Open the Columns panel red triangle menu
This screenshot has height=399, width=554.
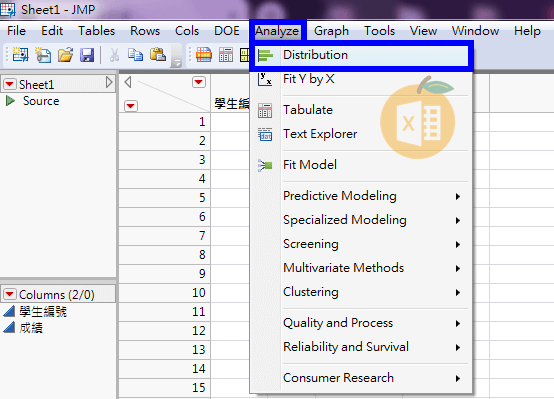point(10,294)
